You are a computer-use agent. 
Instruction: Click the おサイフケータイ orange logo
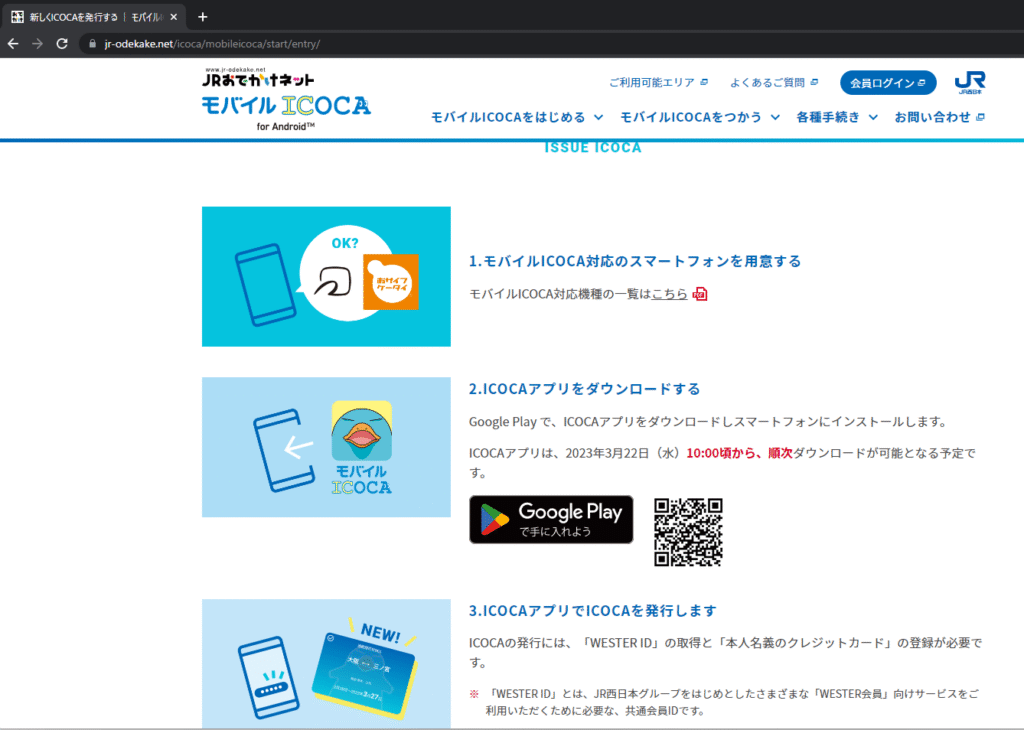pos(391,282)
